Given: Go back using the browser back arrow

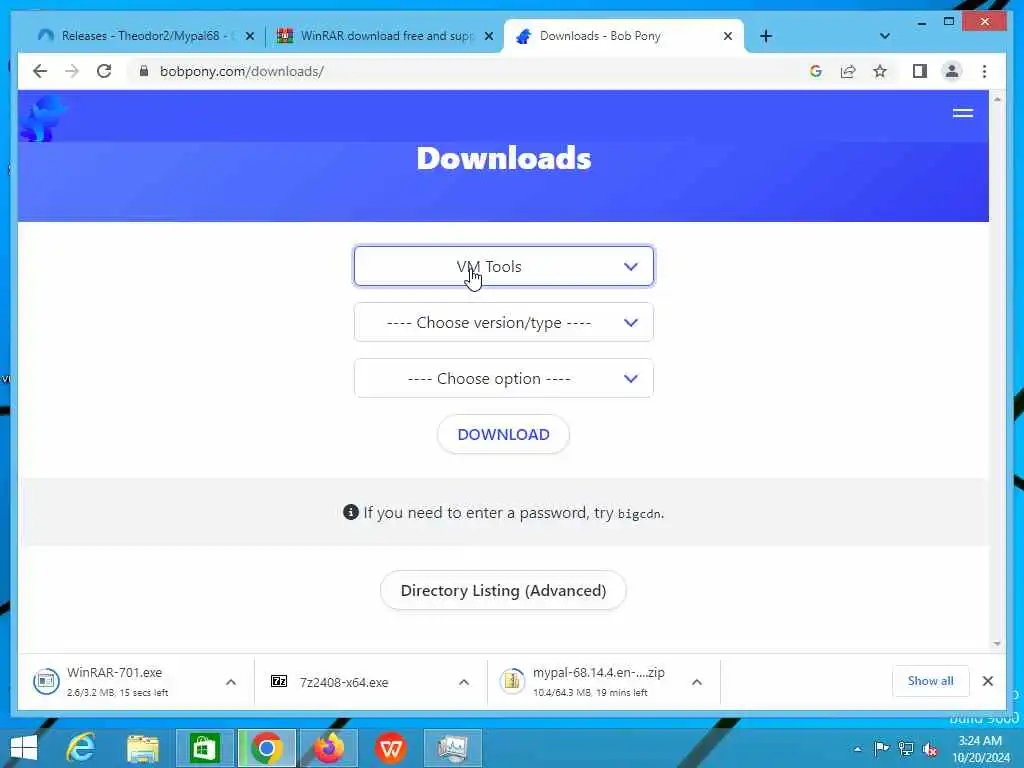Looking at the screenshot, I should pyautogui.click(x=40, y=71).
